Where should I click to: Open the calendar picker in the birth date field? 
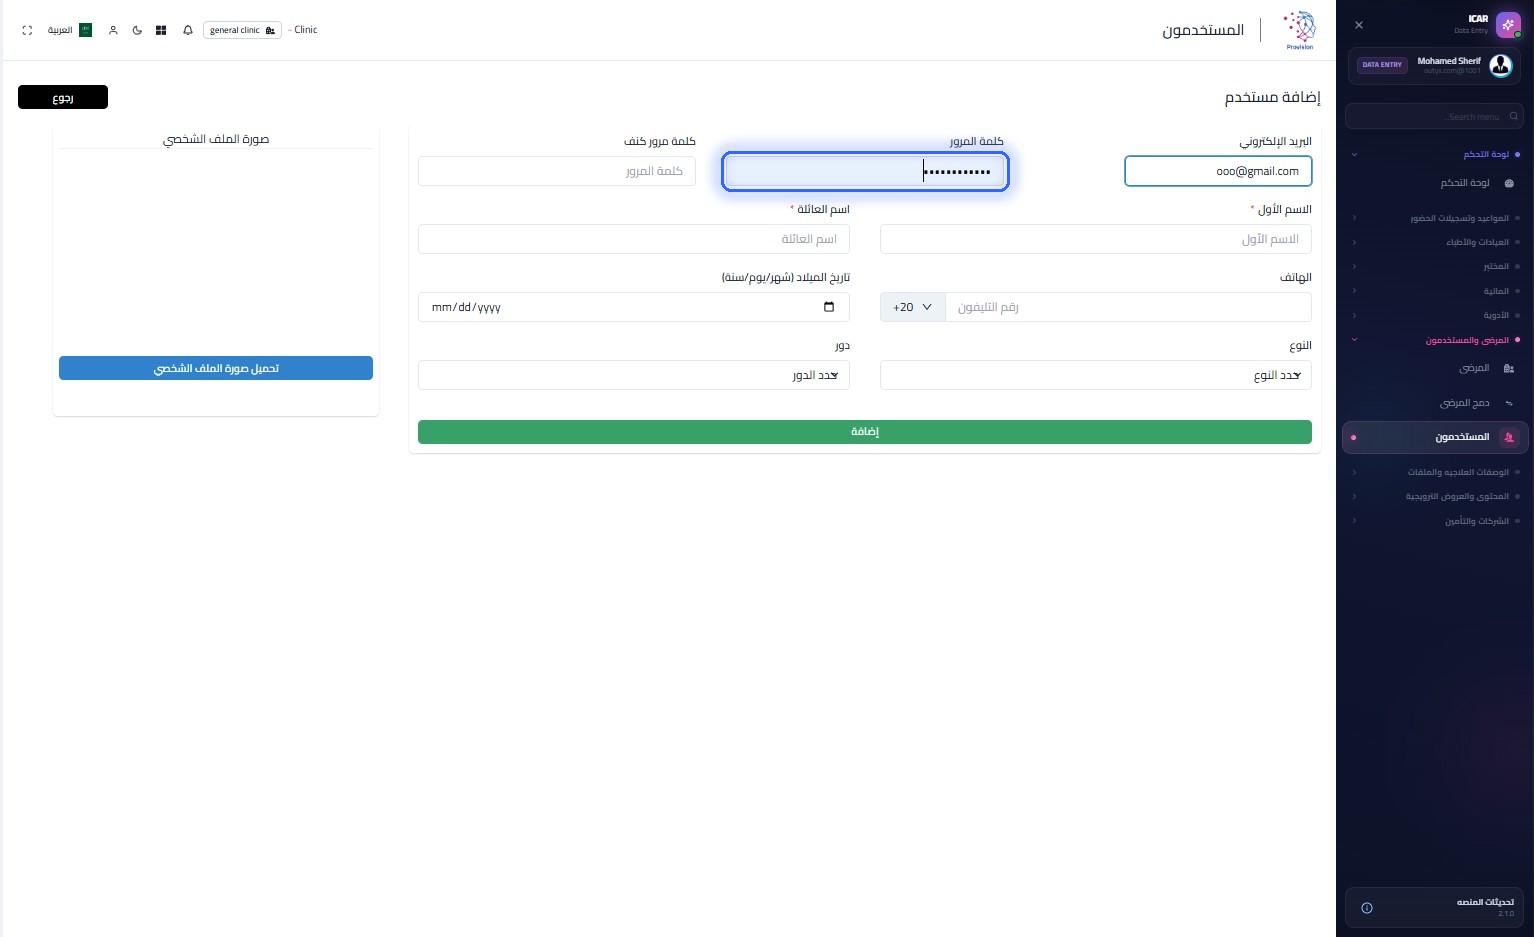coord(829,307)
